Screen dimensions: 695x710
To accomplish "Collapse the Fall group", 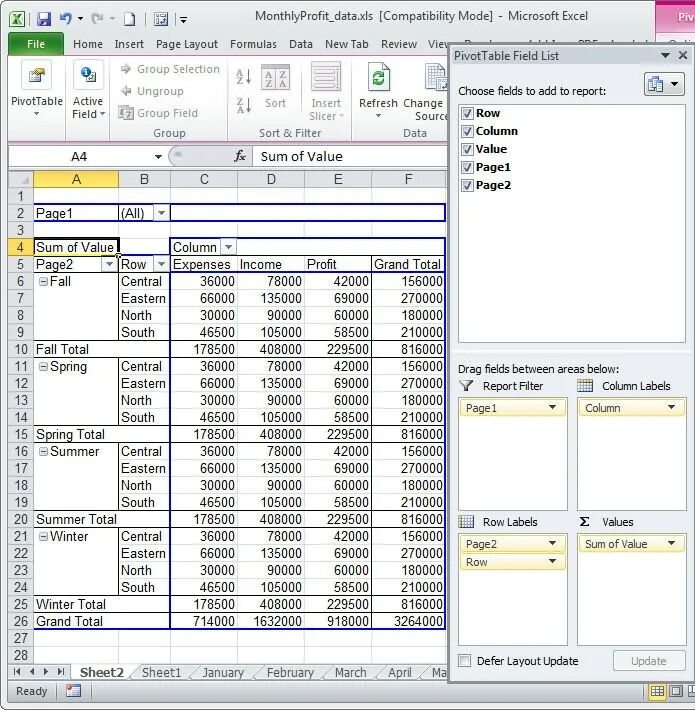I will pyautogui.click(x=43, y=282).
